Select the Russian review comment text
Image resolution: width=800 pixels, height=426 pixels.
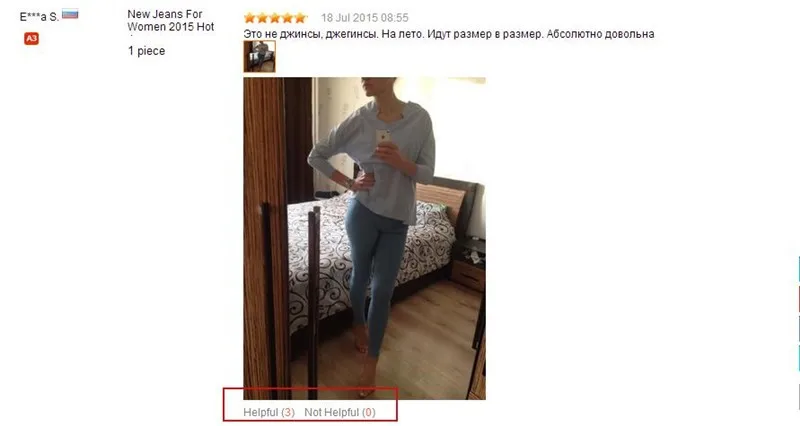pos(448,34)
